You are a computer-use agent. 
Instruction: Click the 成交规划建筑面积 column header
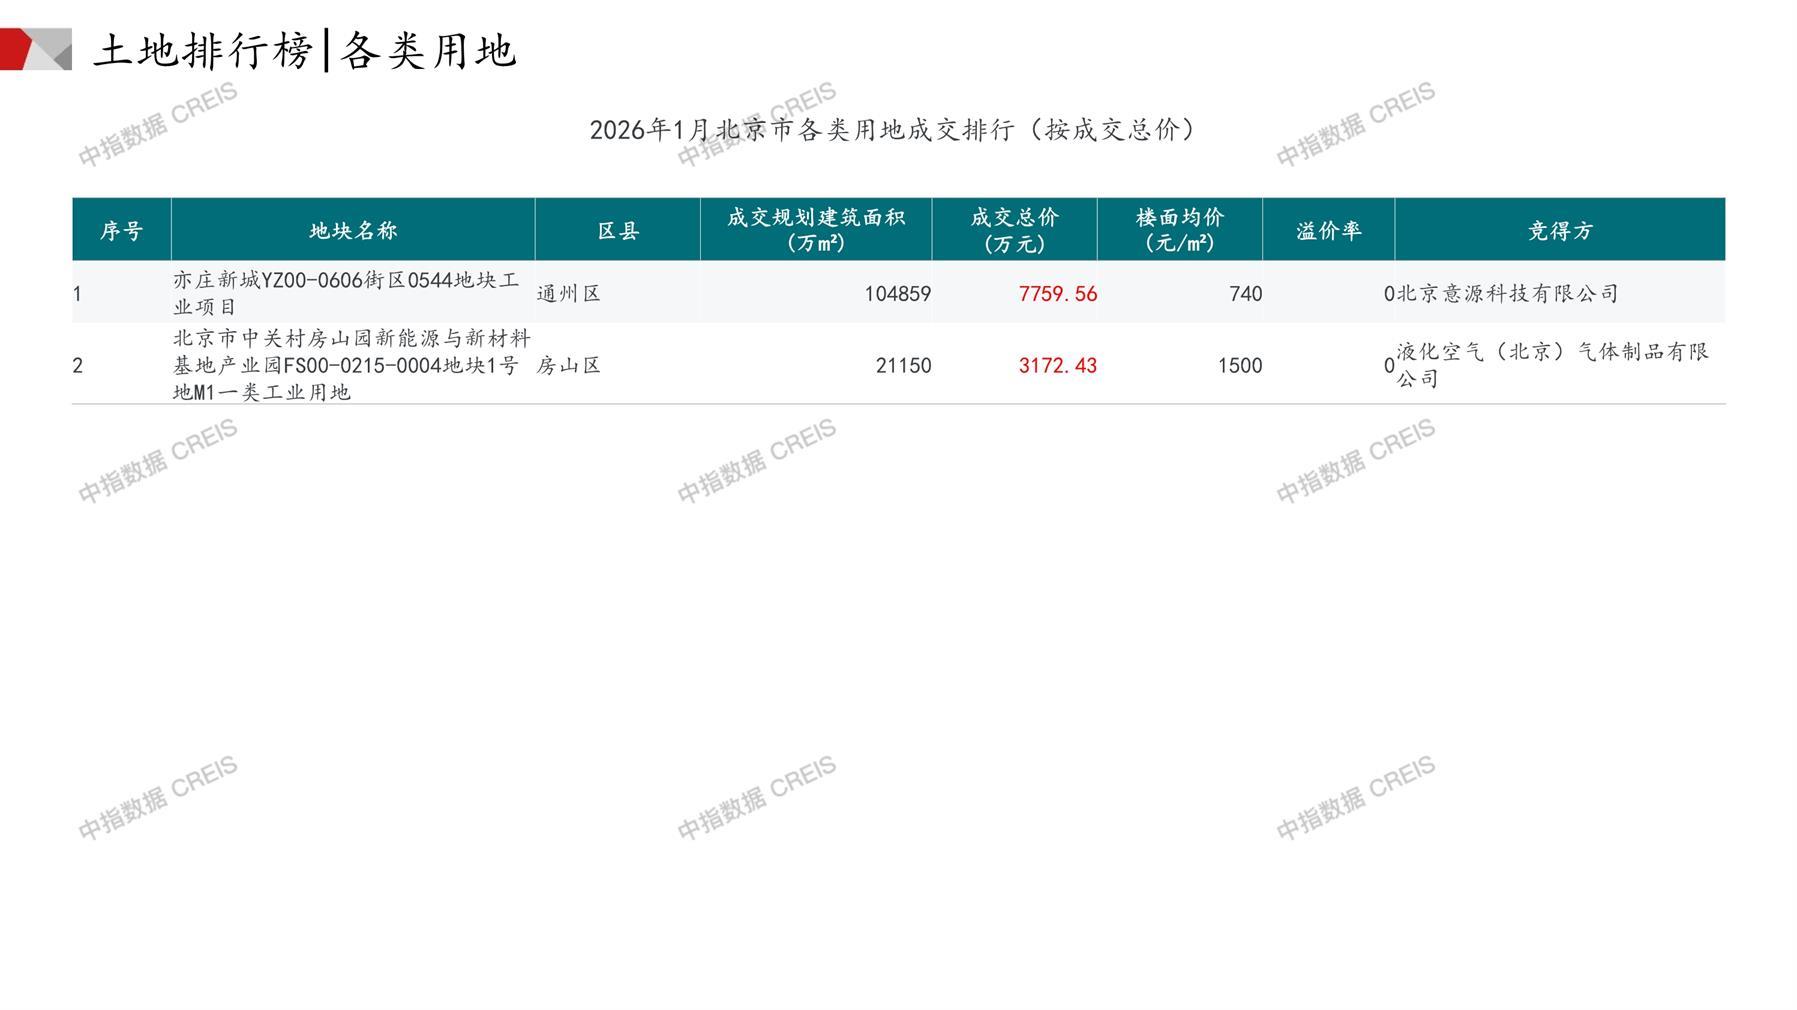pyautogui.click(x=815, y=230)
